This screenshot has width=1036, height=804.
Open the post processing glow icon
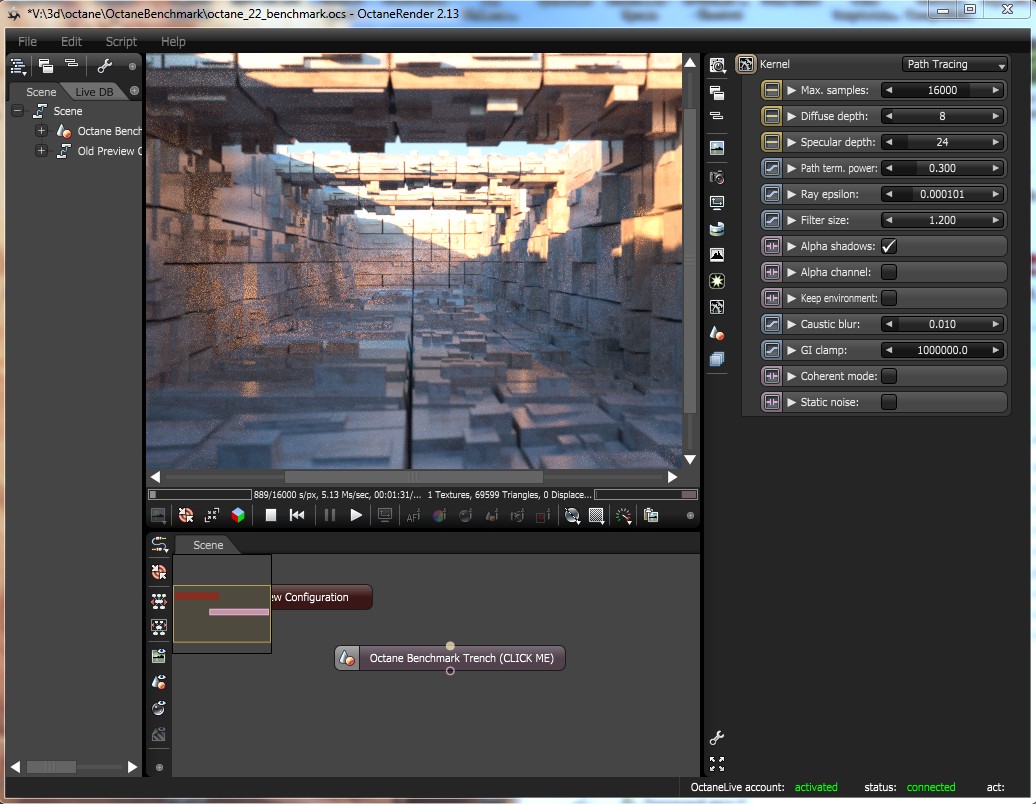(x=717, y=281)
